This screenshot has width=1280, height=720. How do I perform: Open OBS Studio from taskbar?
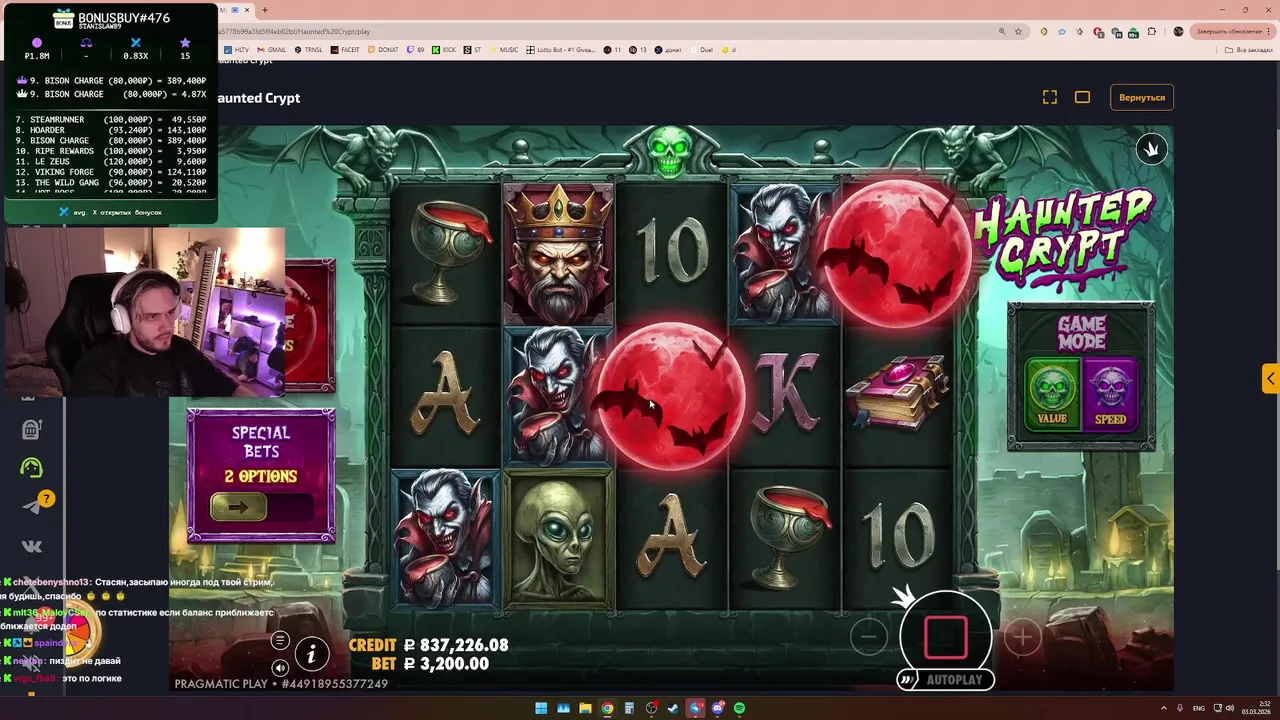click(x=651, y=708)
